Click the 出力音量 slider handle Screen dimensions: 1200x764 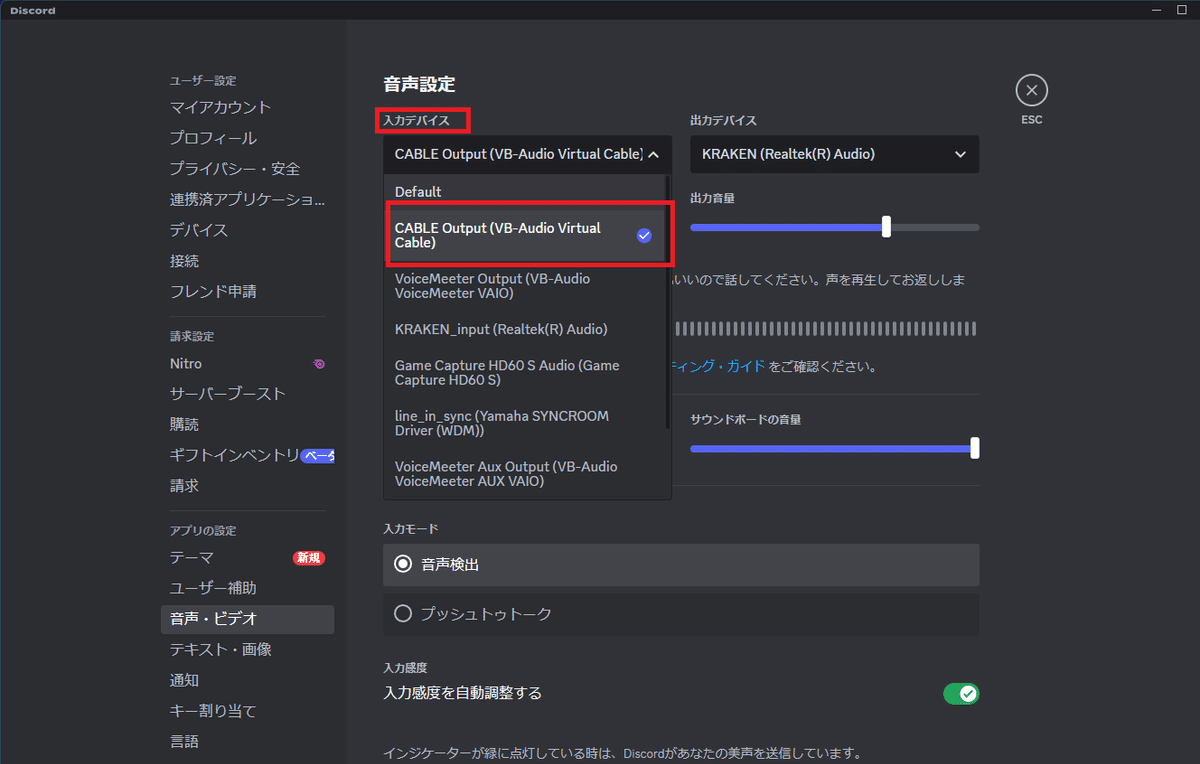[x=886, y=227]
